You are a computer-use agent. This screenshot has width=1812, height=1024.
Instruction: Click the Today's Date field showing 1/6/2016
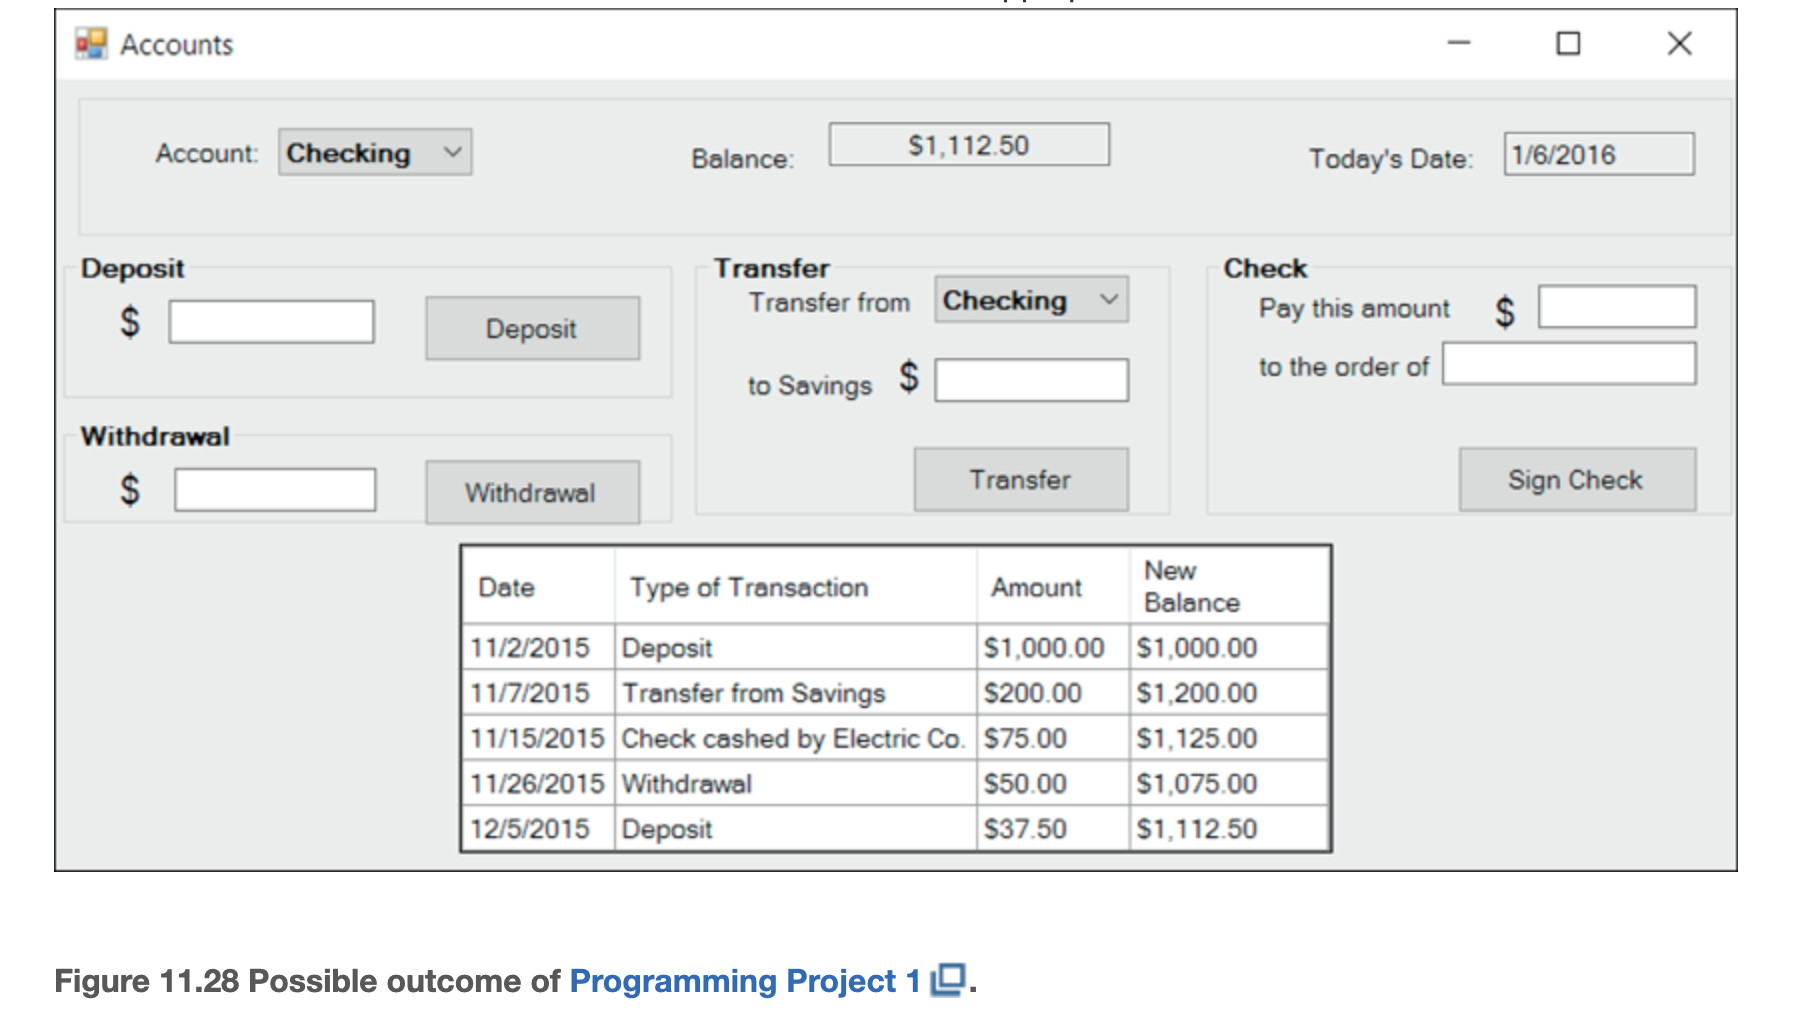[1596, 154]
